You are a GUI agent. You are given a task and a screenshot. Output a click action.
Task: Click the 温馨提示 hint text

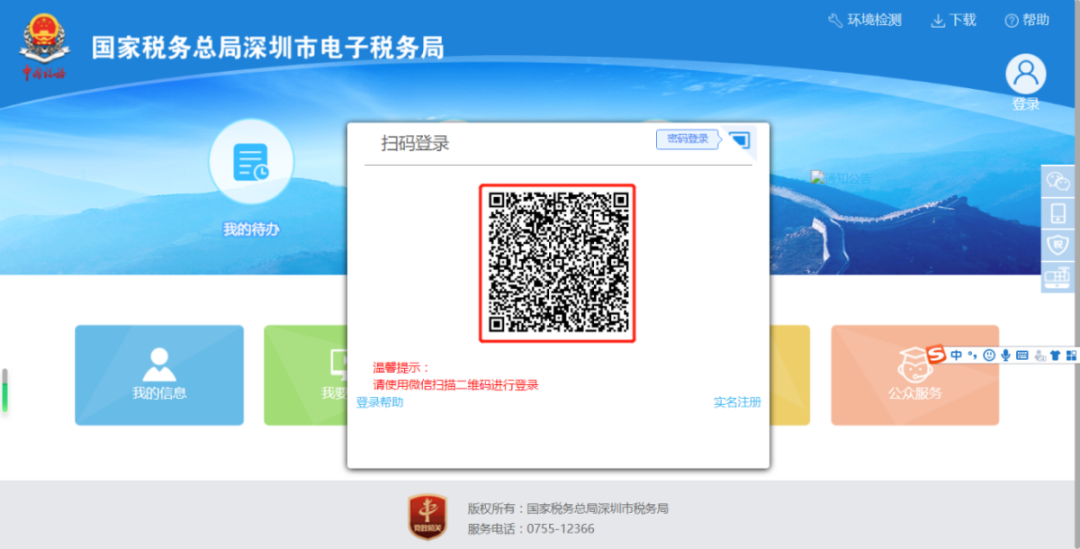tap(402, 368)
